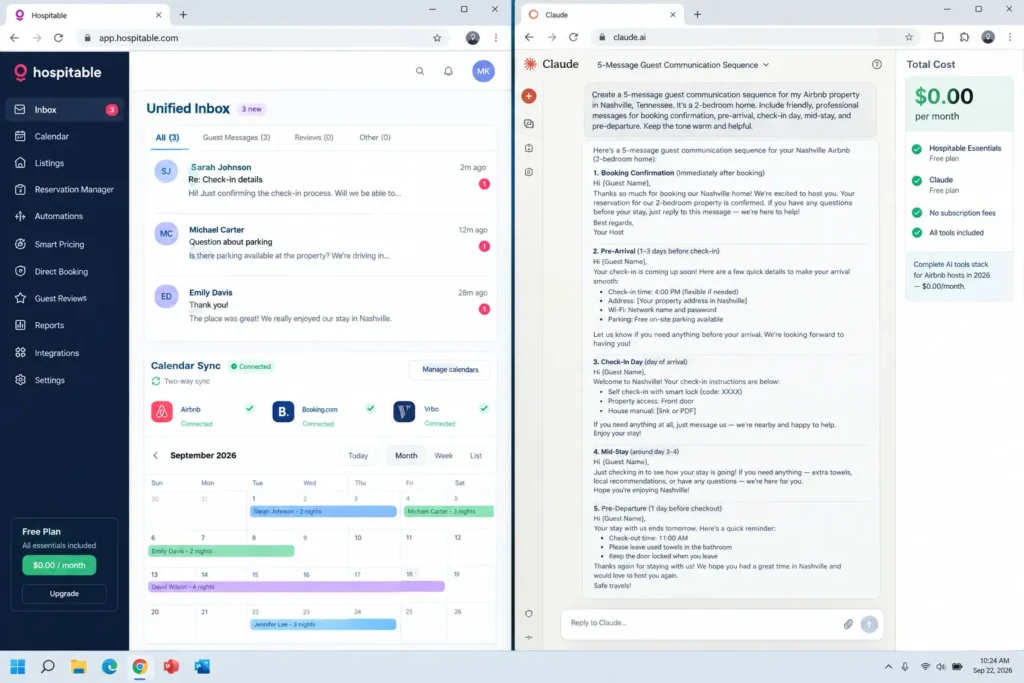Click the Claude logo icon
This screenshot has height=683, width=1024.
(x=530, y=64)
